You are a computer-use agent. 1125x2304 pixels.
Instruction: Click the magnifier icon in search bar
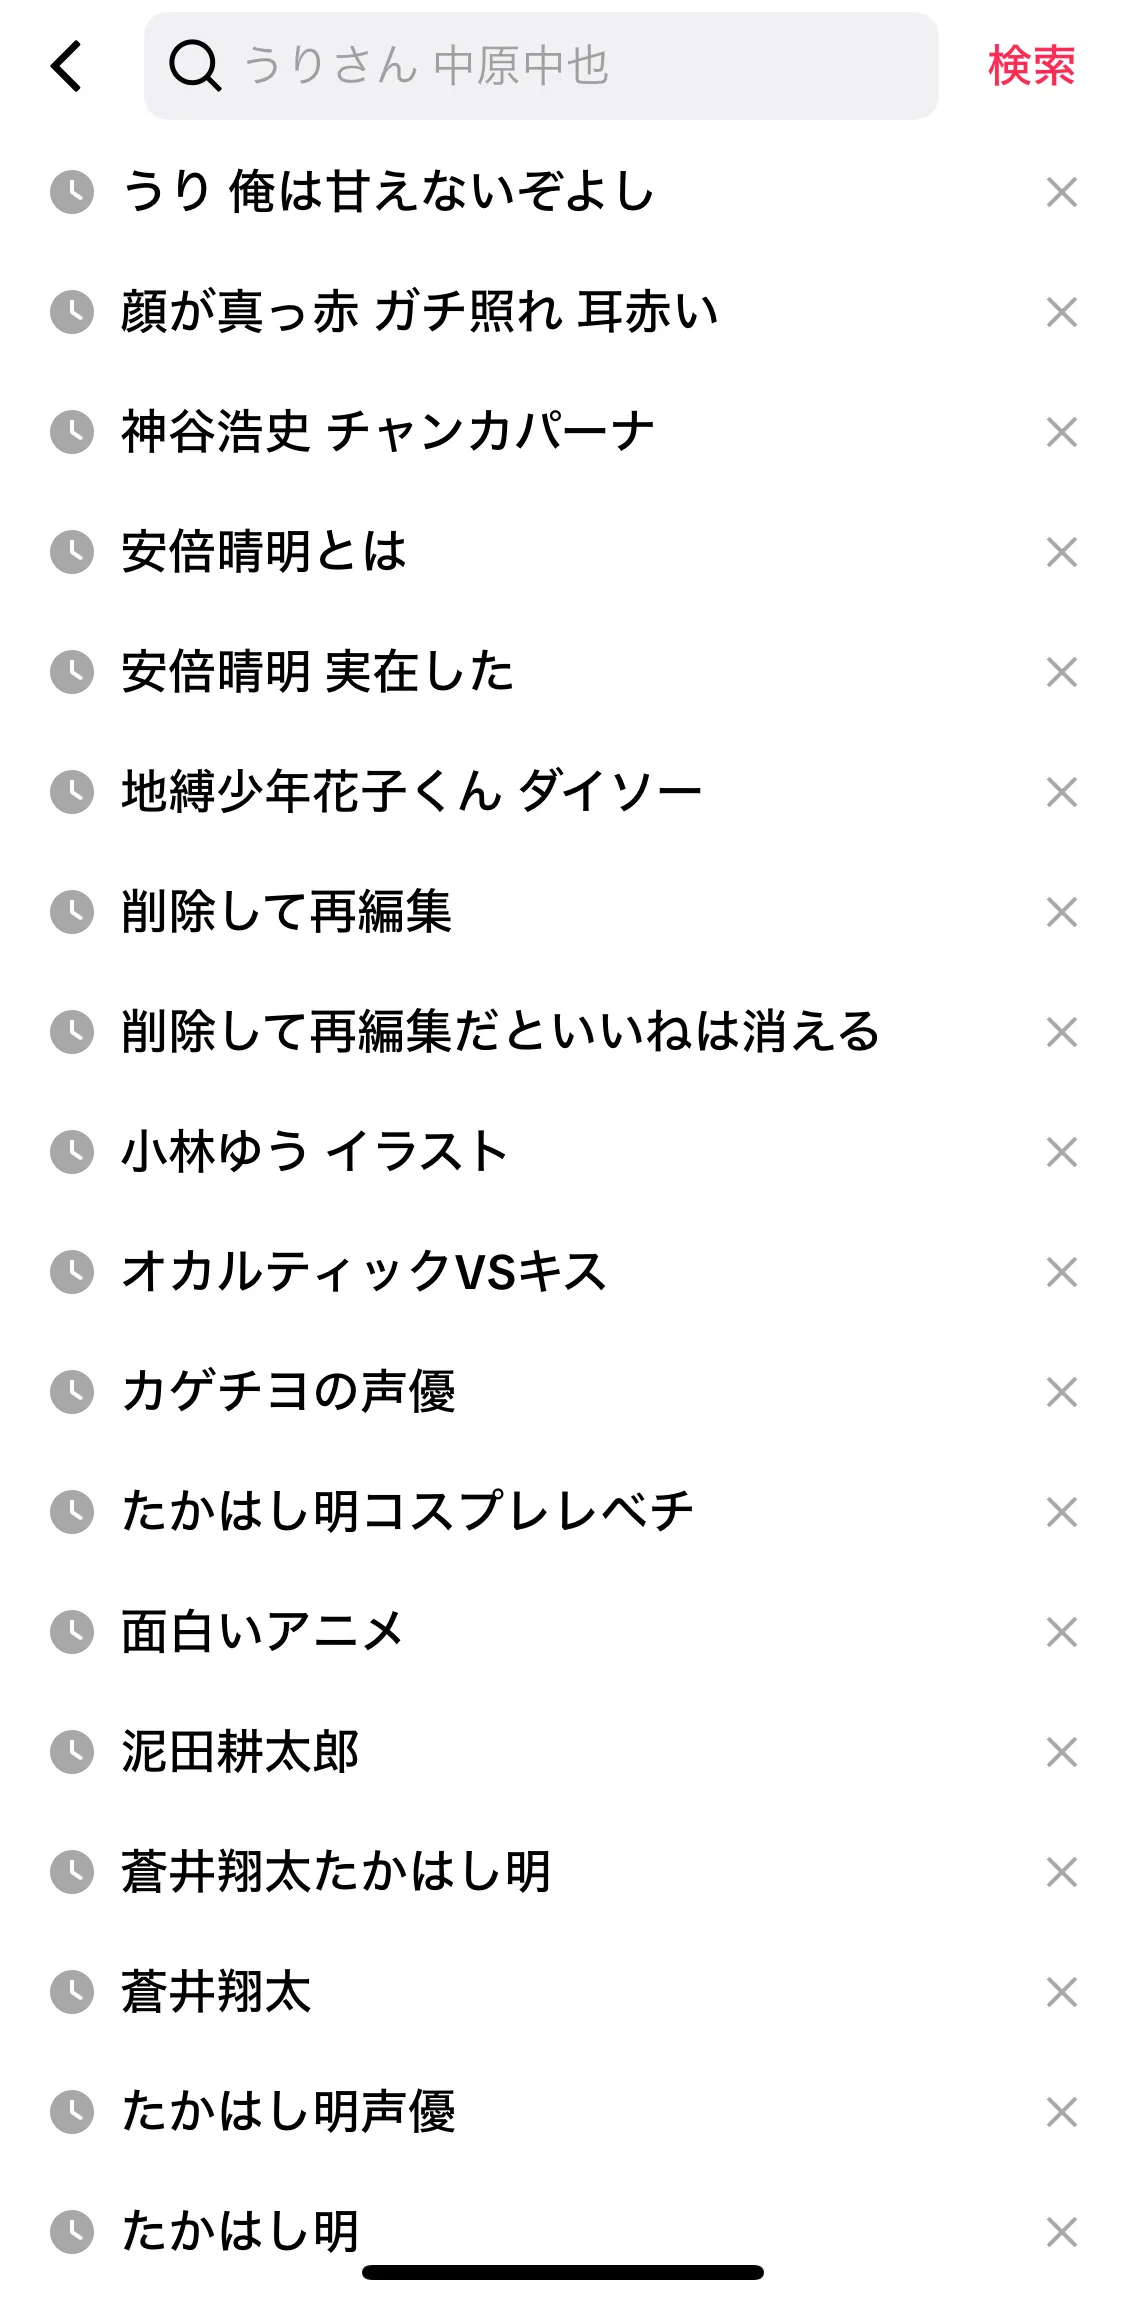(x=194, y=66)
